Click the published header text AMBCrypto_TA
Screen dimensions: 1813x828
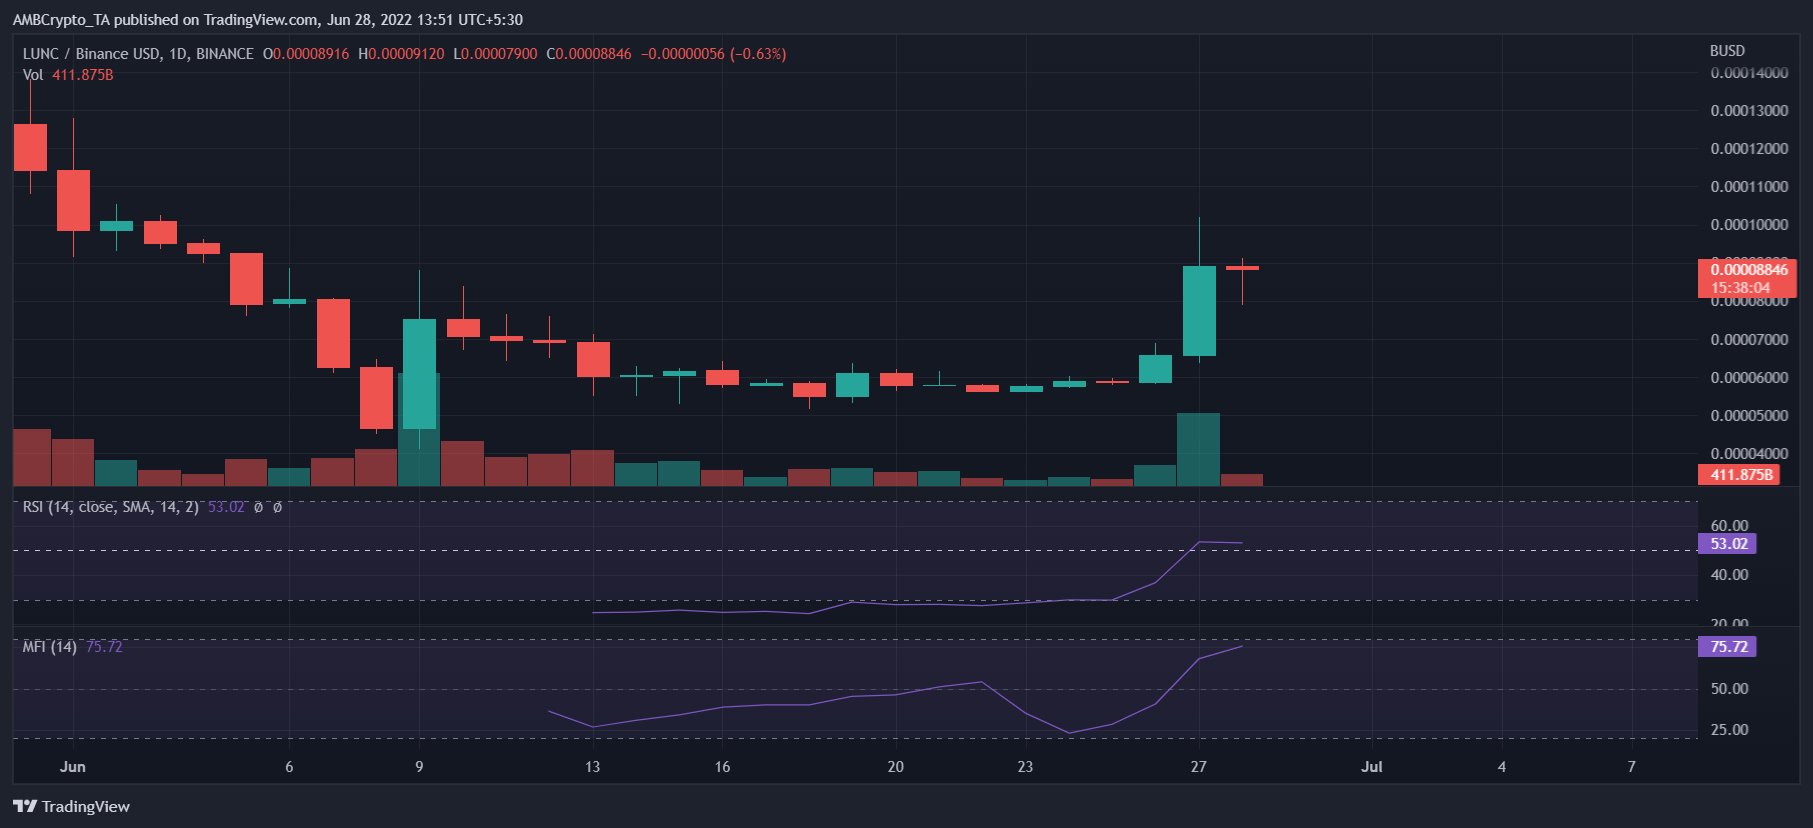61,20
